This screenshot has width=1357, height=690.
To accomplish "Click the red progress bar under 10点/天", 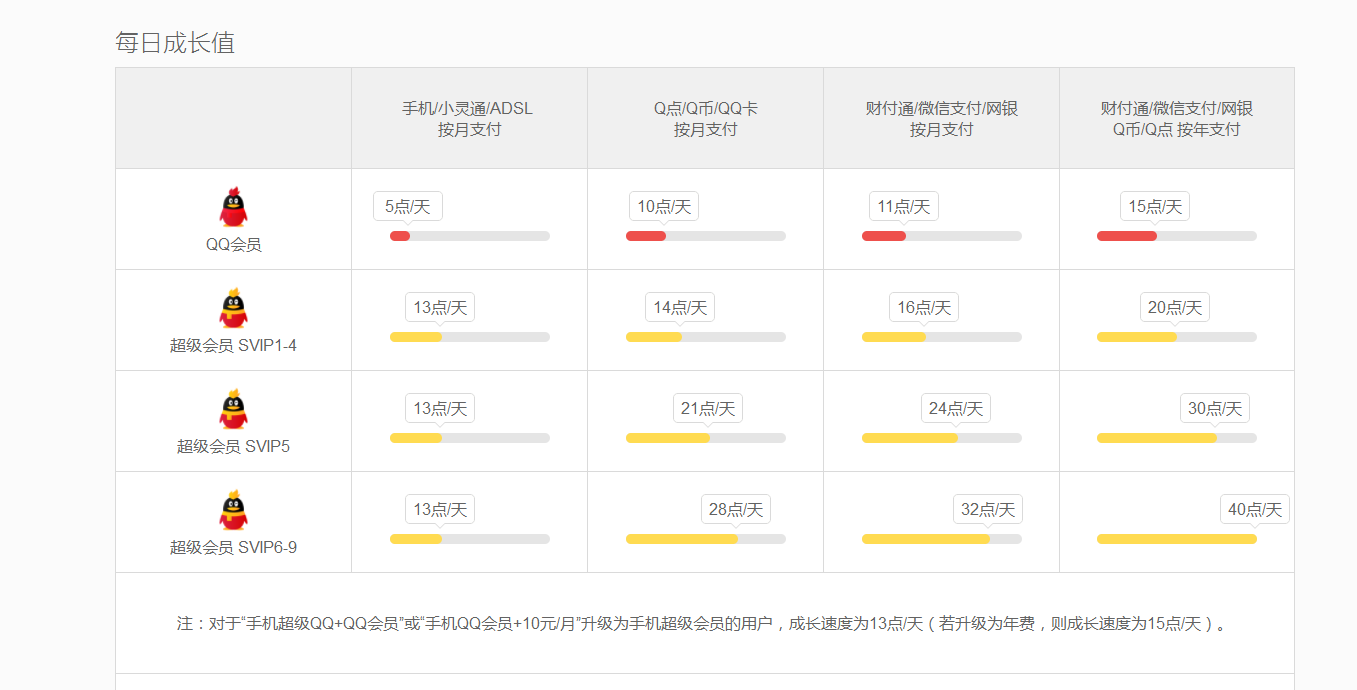I will tap(646, 236).
